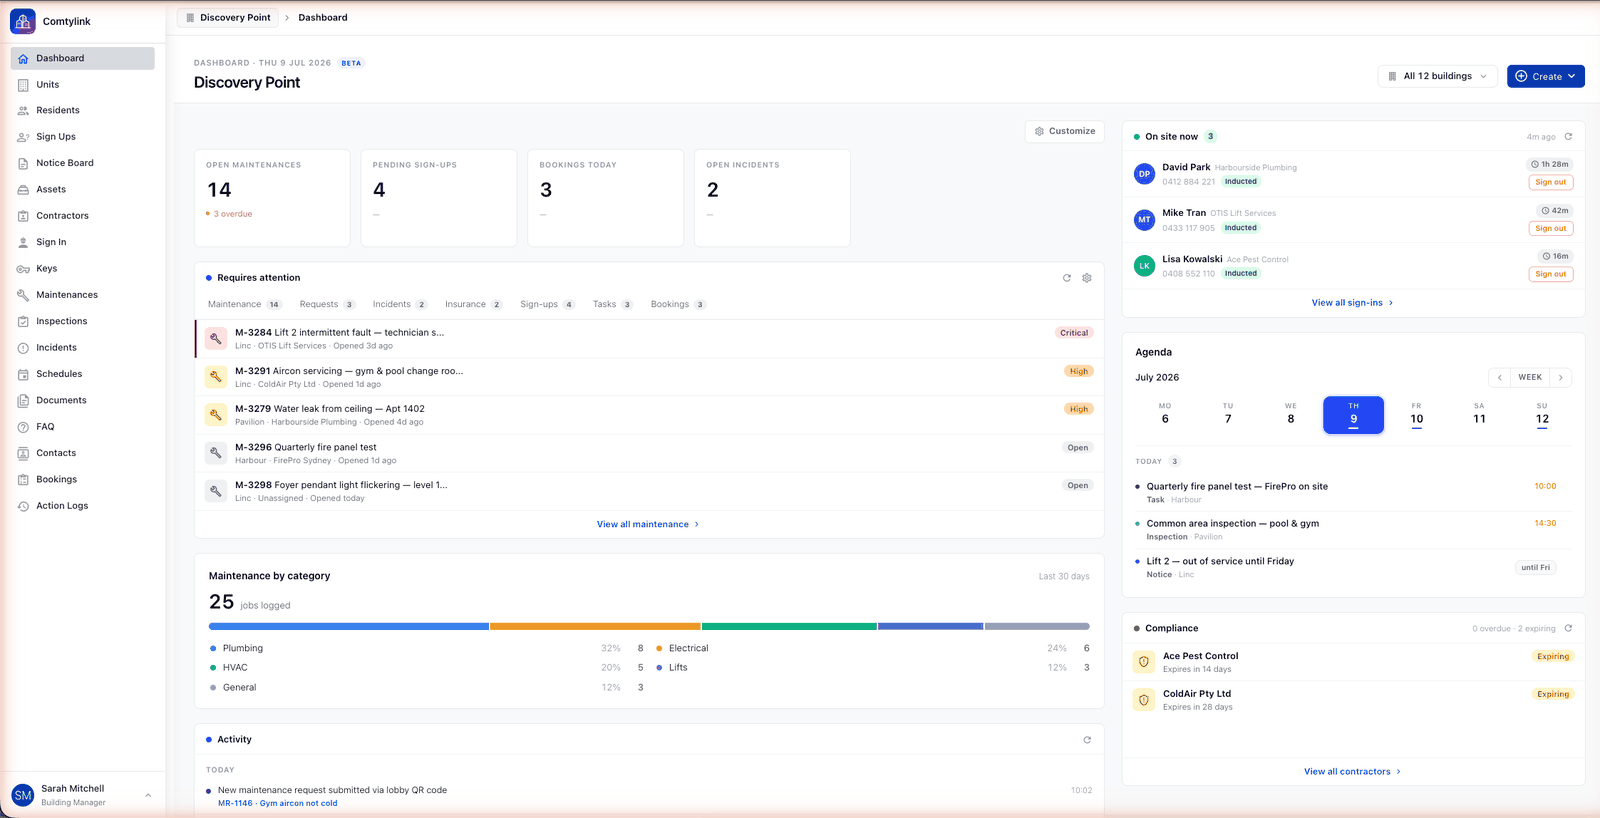Switch to the Requests tab
This screenshot has height=818, width=1600.
pyautogui.click(x=327, y=304)
